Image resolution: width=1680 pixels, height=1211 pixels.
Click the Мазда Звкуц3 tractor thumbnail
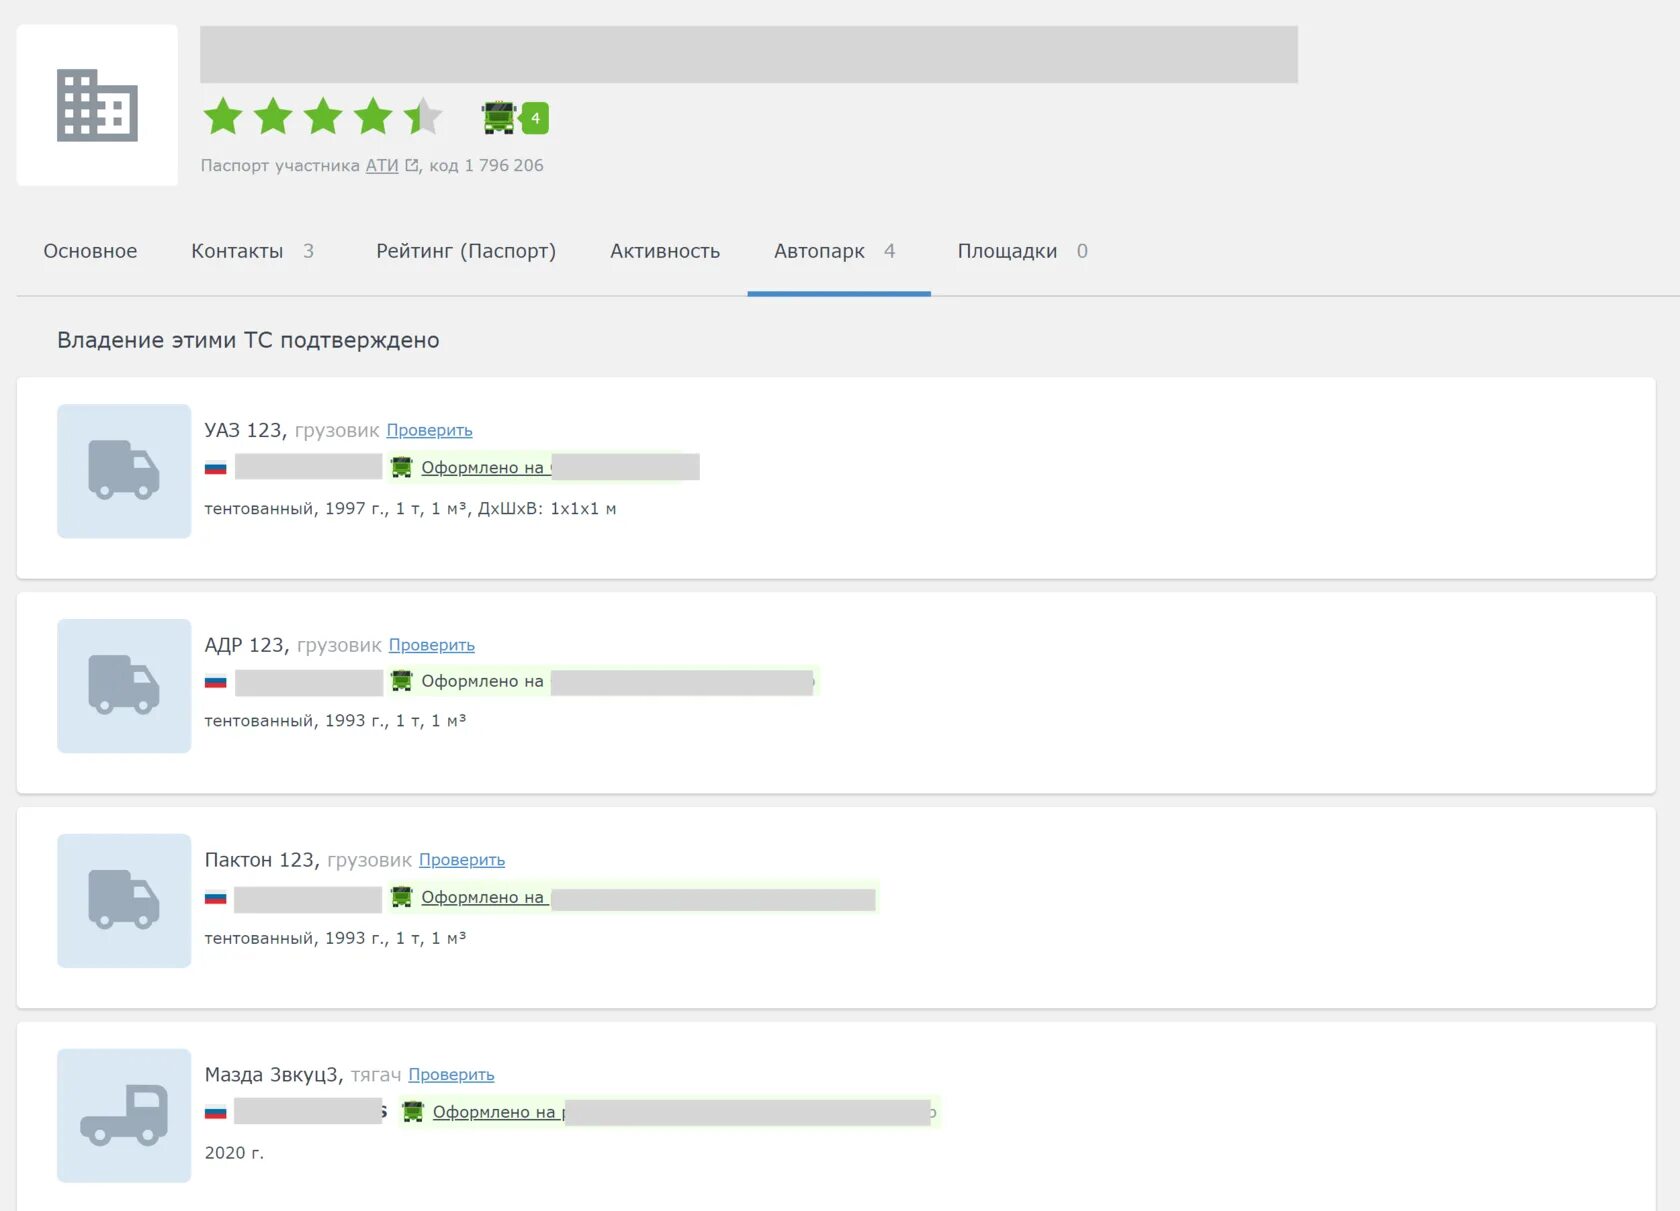[x=124, y=1116]
